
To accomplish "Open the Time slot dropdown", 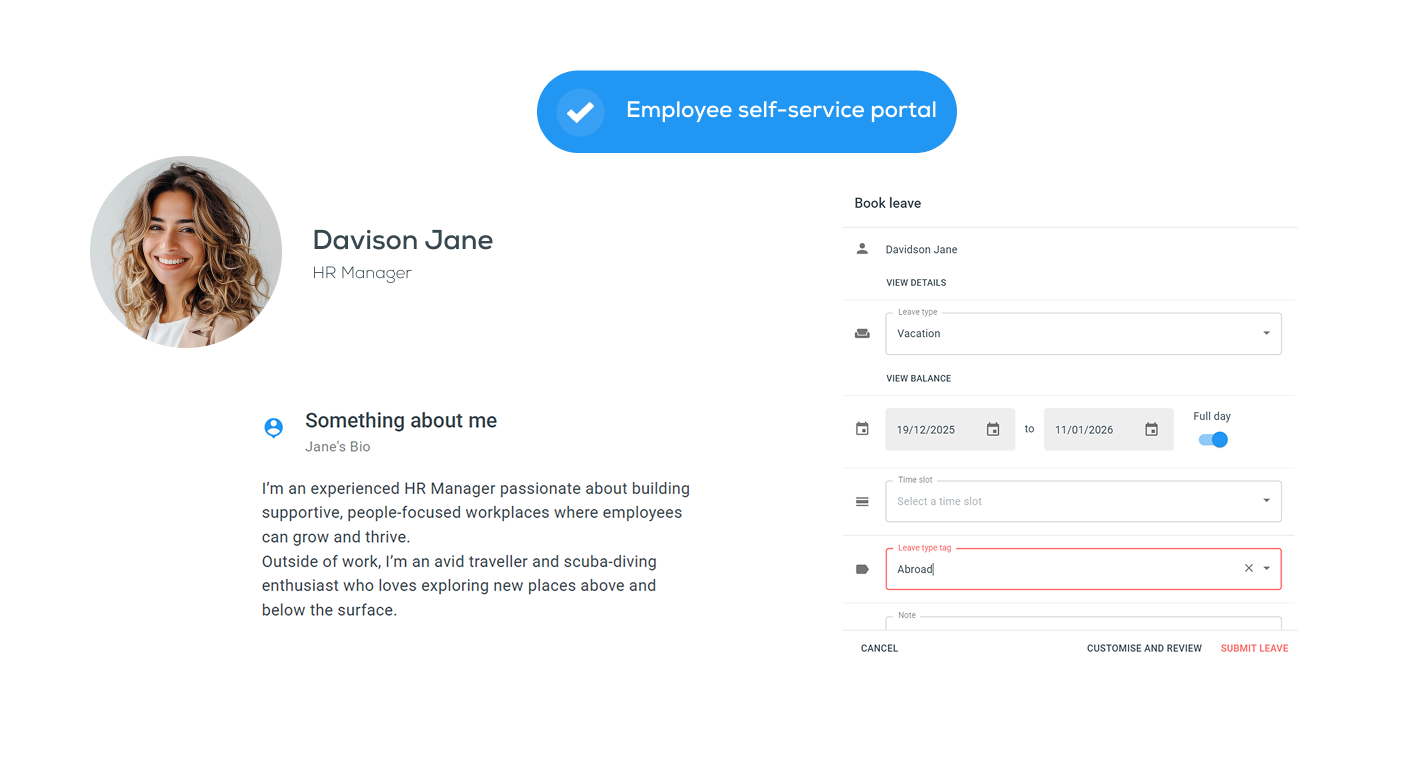I will tap(1266, 501).
